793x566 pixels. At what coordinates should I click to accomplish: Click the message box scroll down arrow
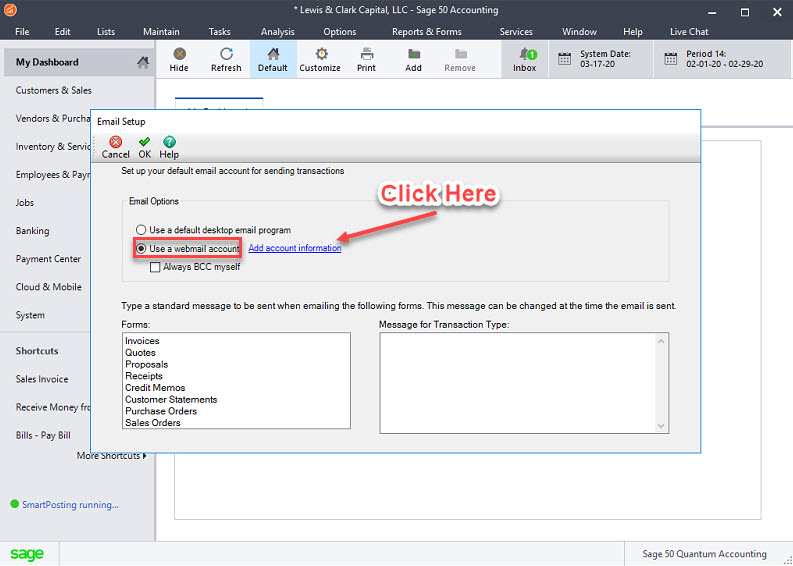661,426
